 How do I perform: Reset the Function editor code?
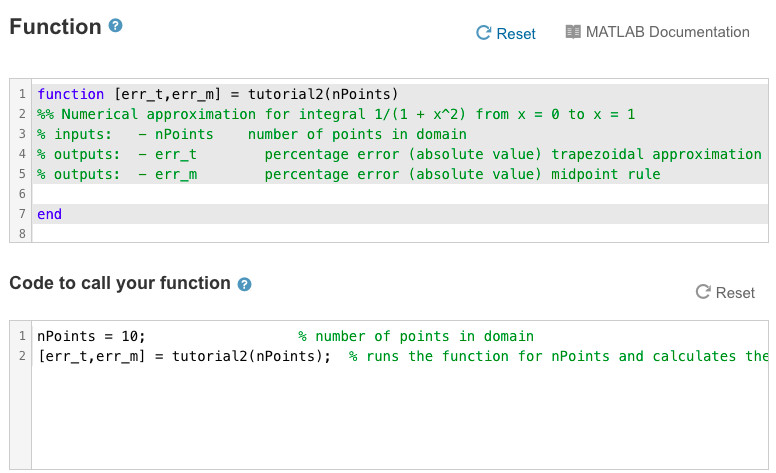[x=506, y=34]
